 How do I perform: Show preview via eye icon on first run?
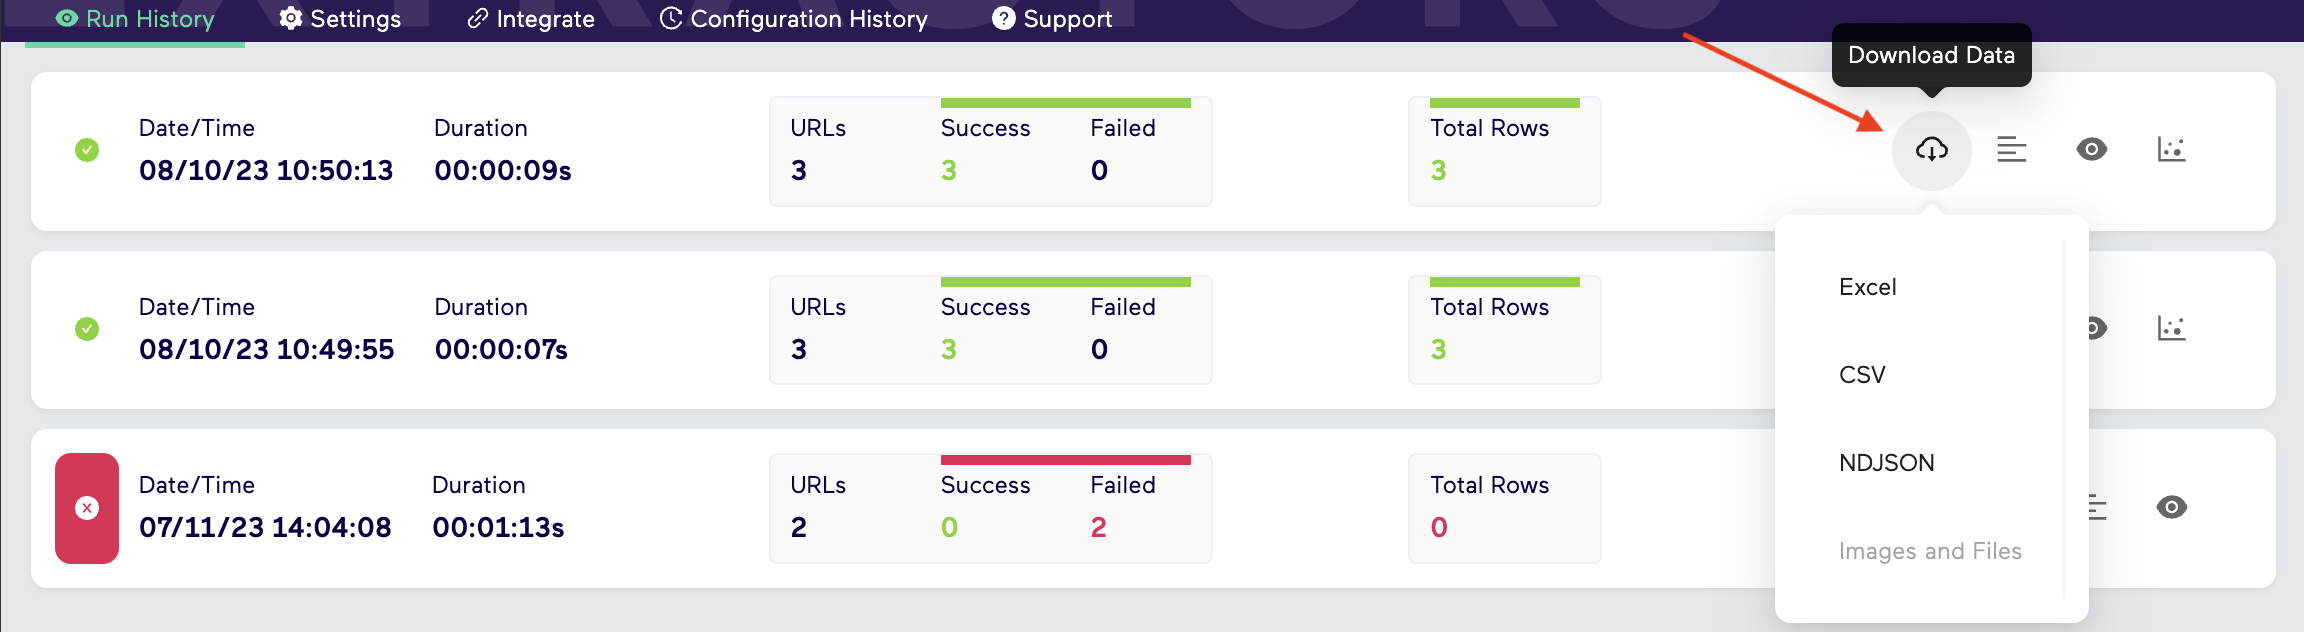[x=2092, y=150]
